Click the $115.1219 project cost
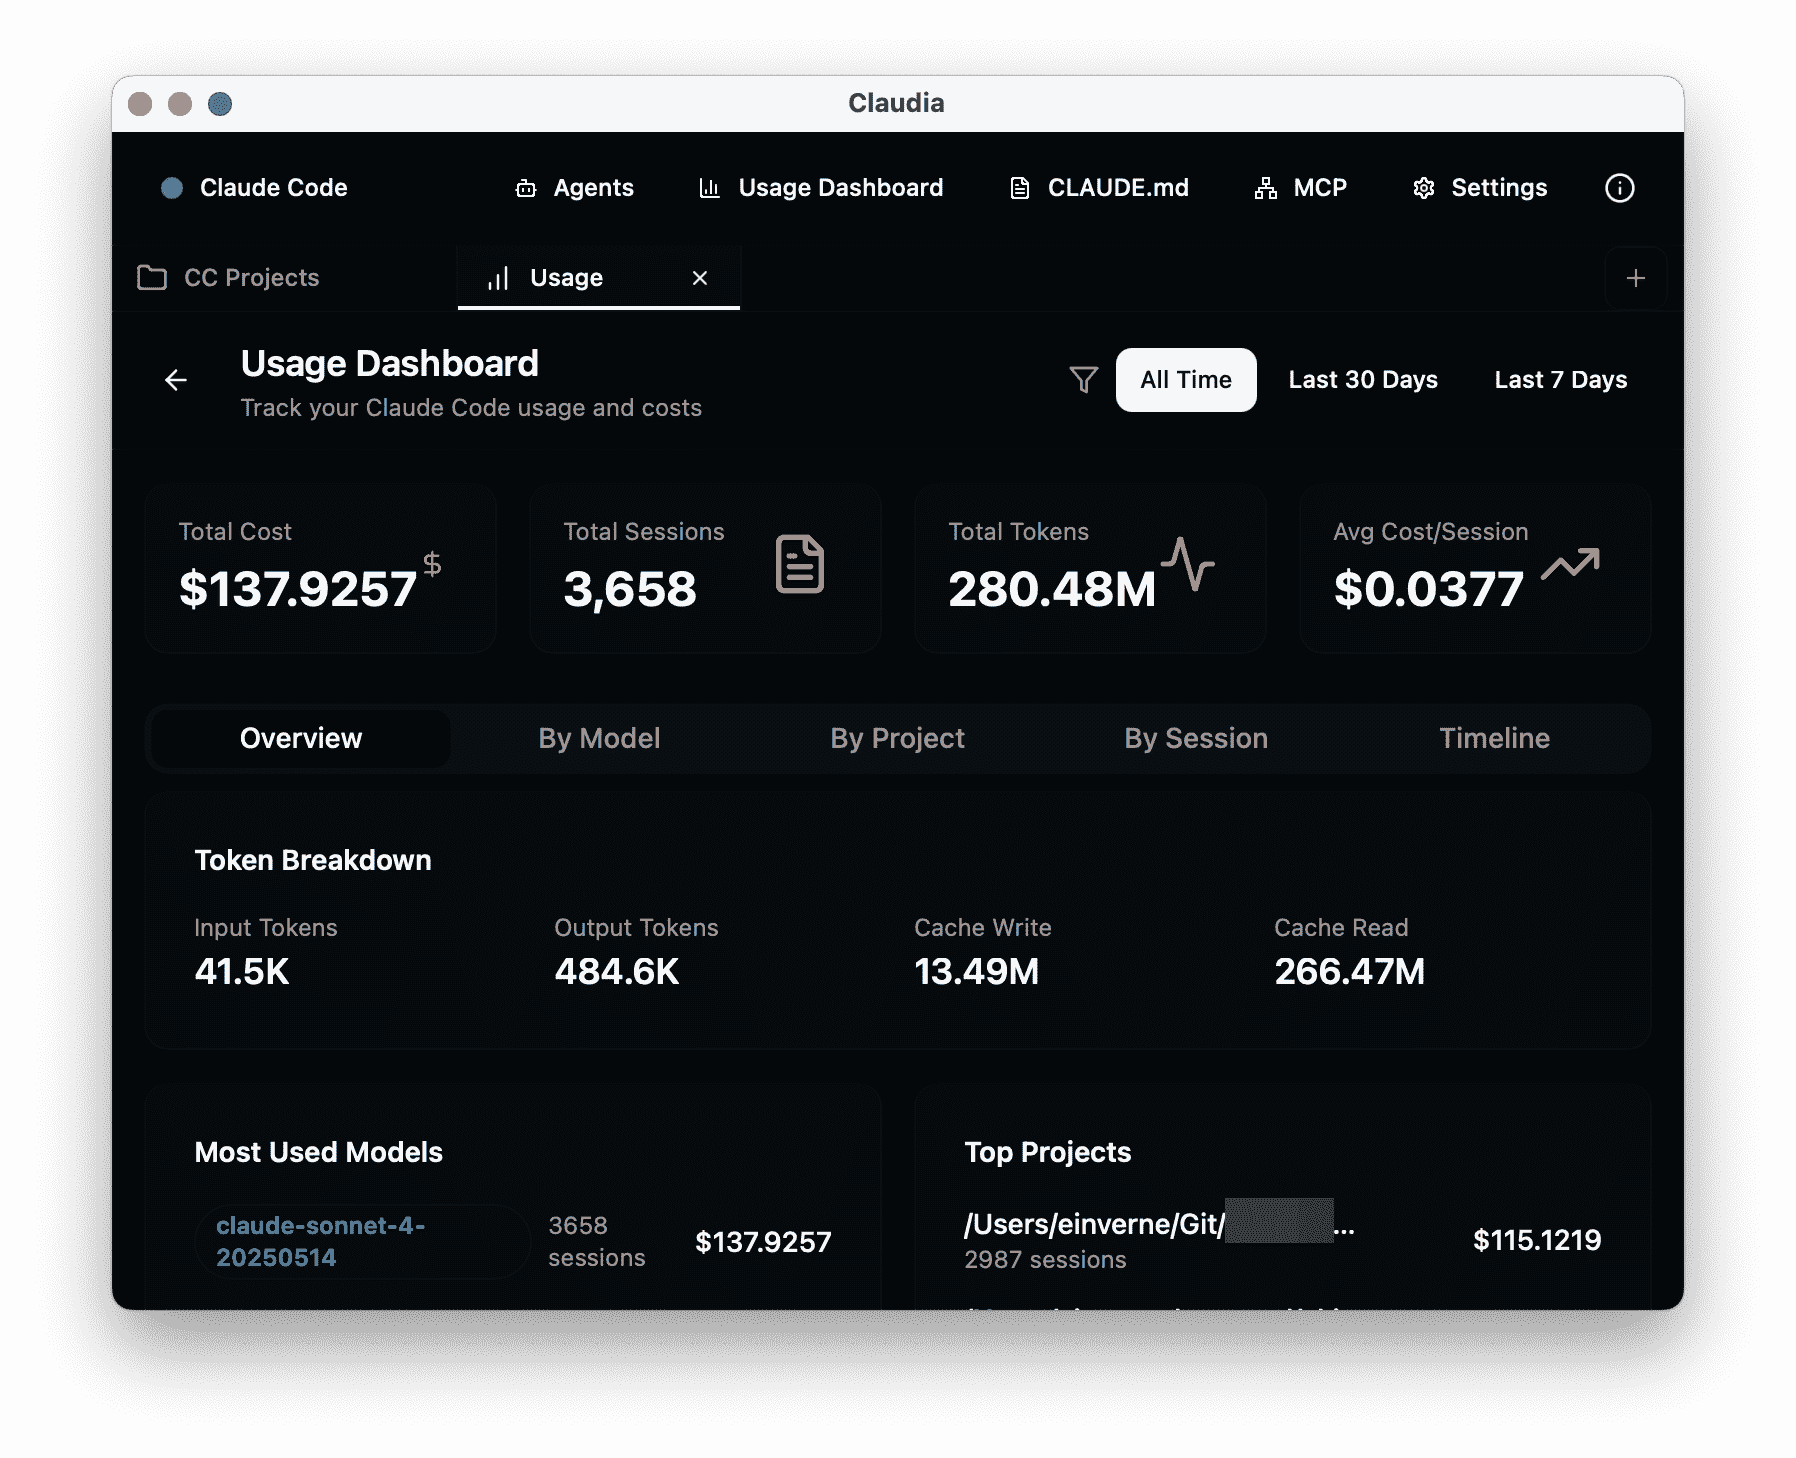 tap(1537, 1240)
